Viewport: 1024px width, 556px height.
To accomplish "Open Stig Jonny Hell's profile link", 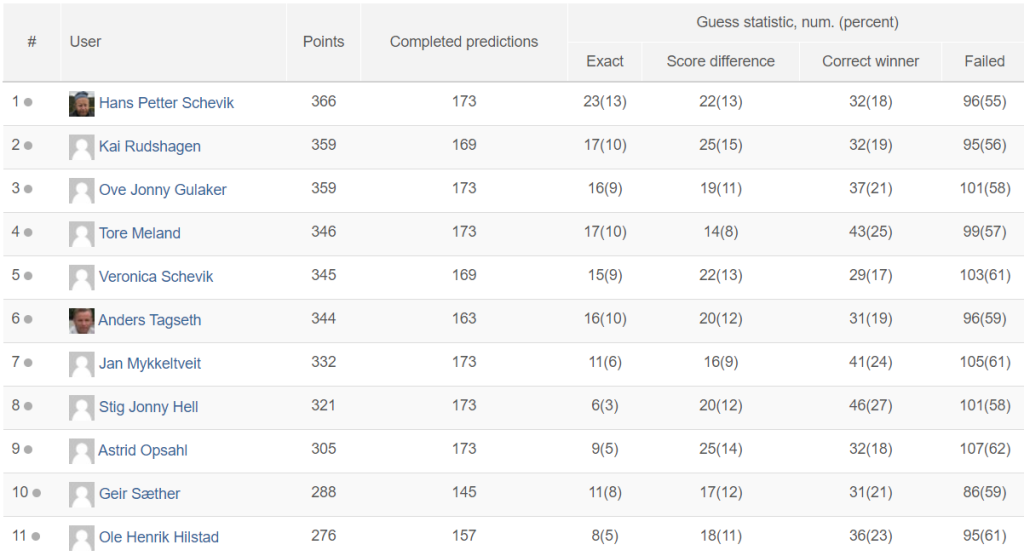I will pyautogui.click(x=148, y=406).
